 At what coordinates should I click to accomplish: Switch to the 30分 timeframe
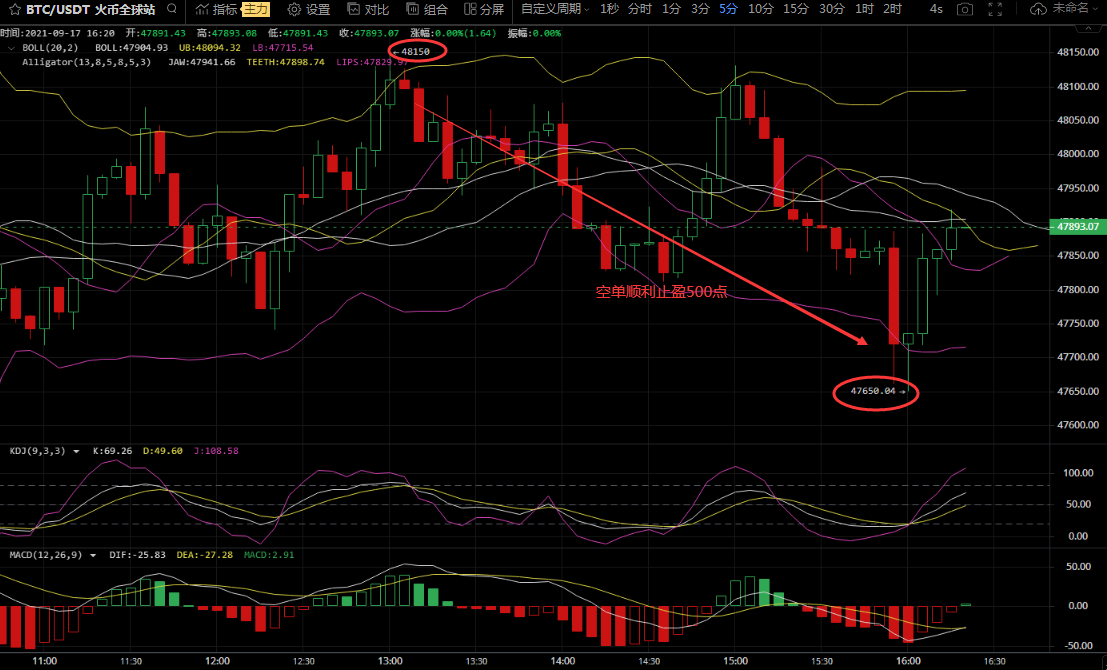tap(832, 9)
